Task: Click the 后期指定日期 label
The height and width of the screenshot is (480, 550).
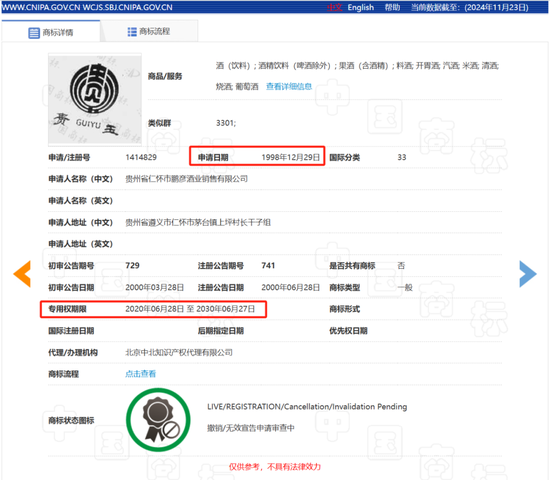Action: pos(221,331)
